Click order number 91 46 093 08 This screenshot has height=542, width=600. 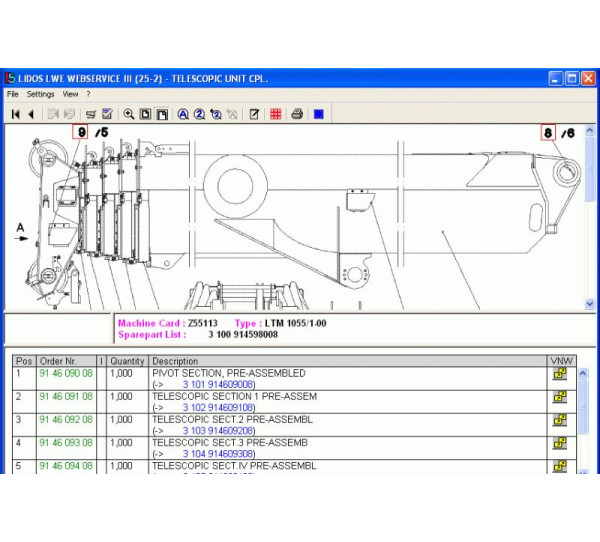[66, 442]
